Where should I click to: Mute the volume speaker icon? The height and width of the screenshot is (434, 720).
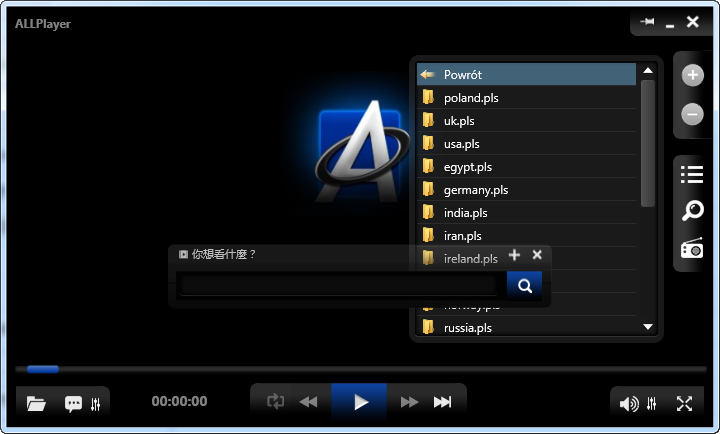(628, 404)
